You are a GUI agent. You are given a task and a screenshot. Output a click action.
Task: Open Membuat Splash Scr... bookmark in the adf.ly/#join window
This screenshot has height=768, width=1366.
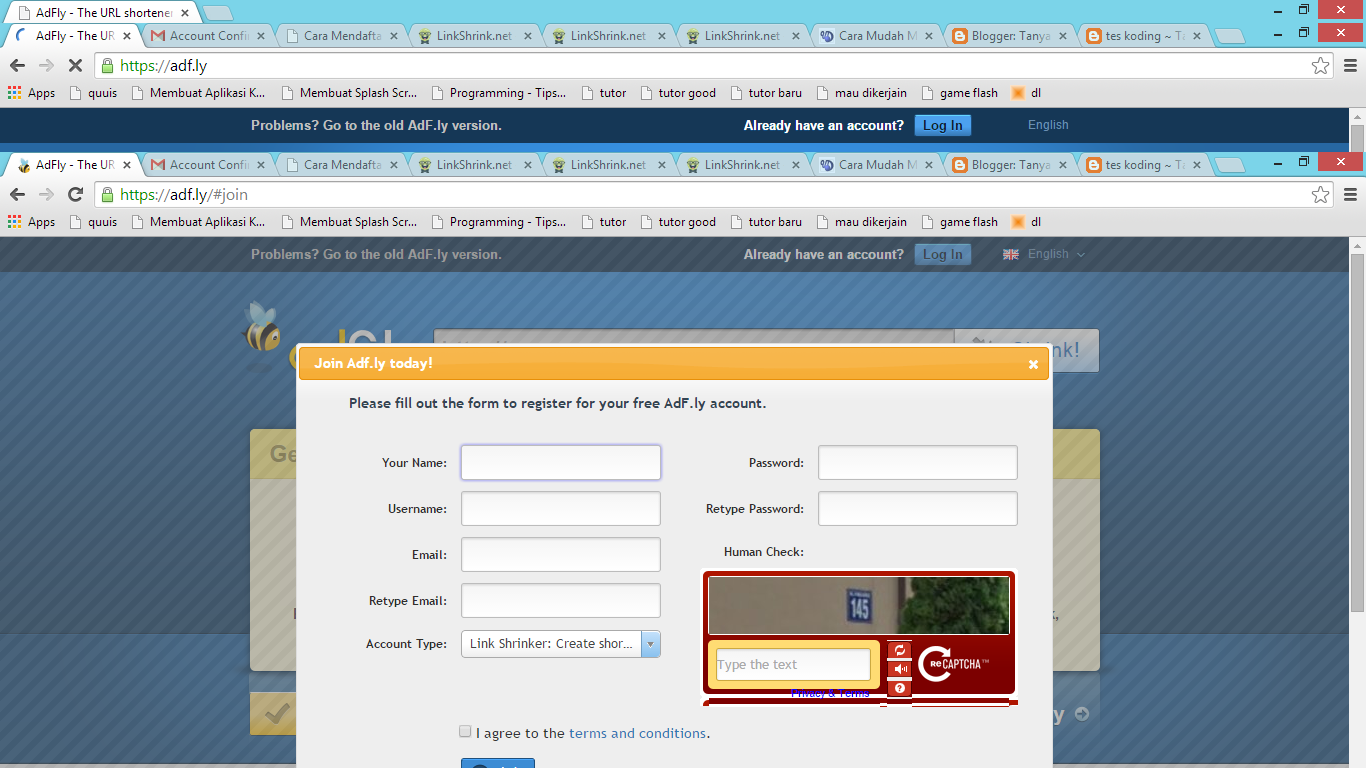349,222
